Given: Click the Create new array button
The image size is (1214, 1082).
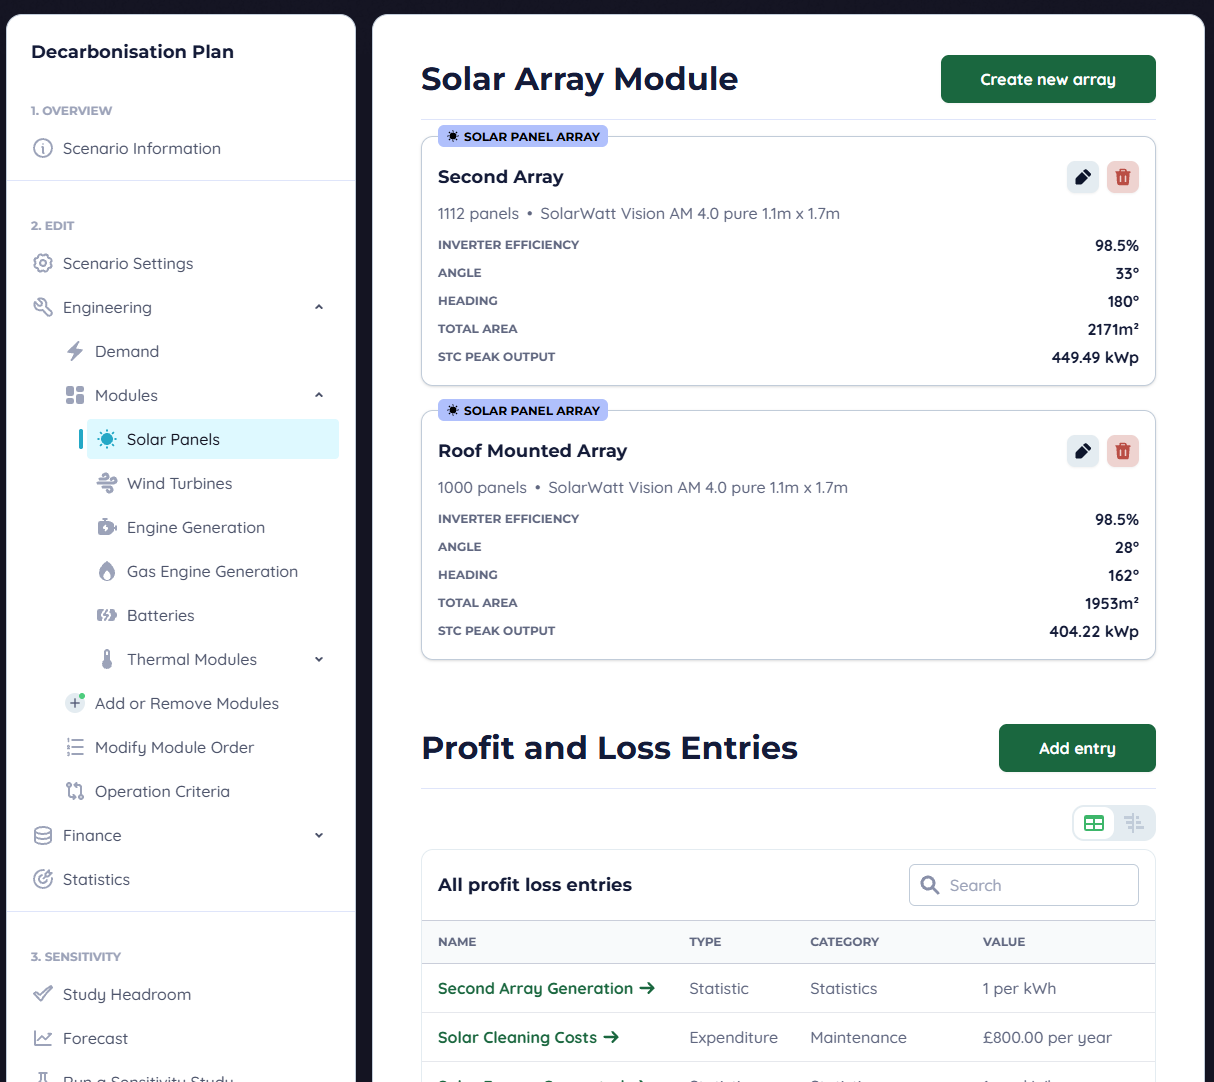Looking at the screenshot, I should (1047, 79).
